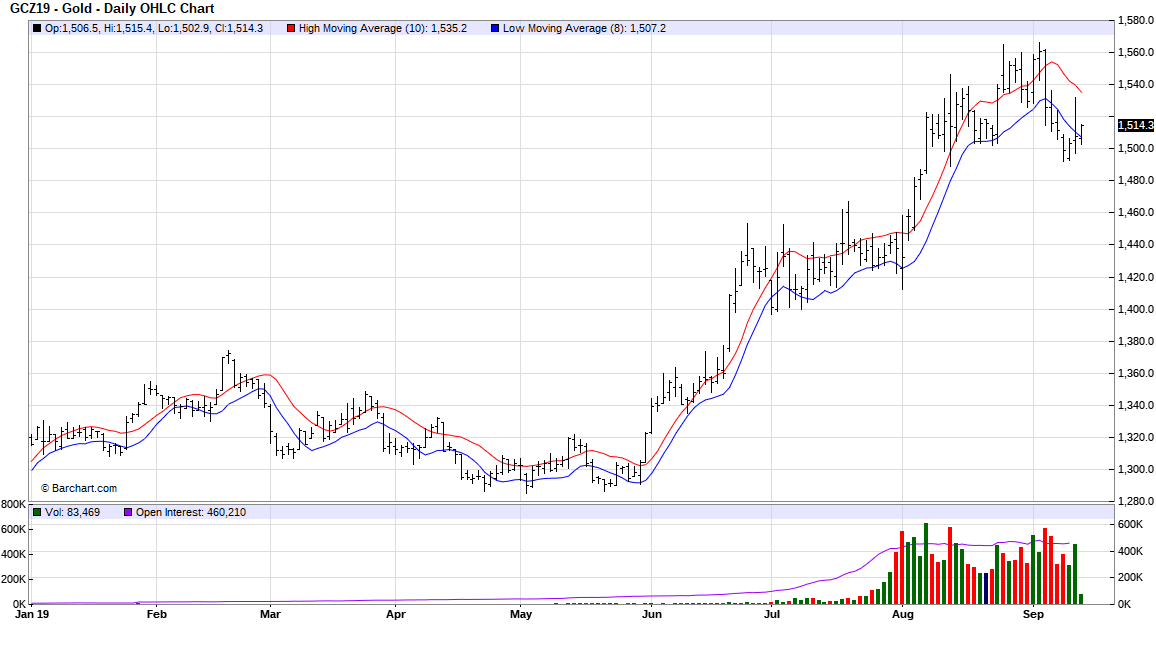Click the 1,514.3 current price marker
1156x645 pixels.
[x=1136, y=125]
